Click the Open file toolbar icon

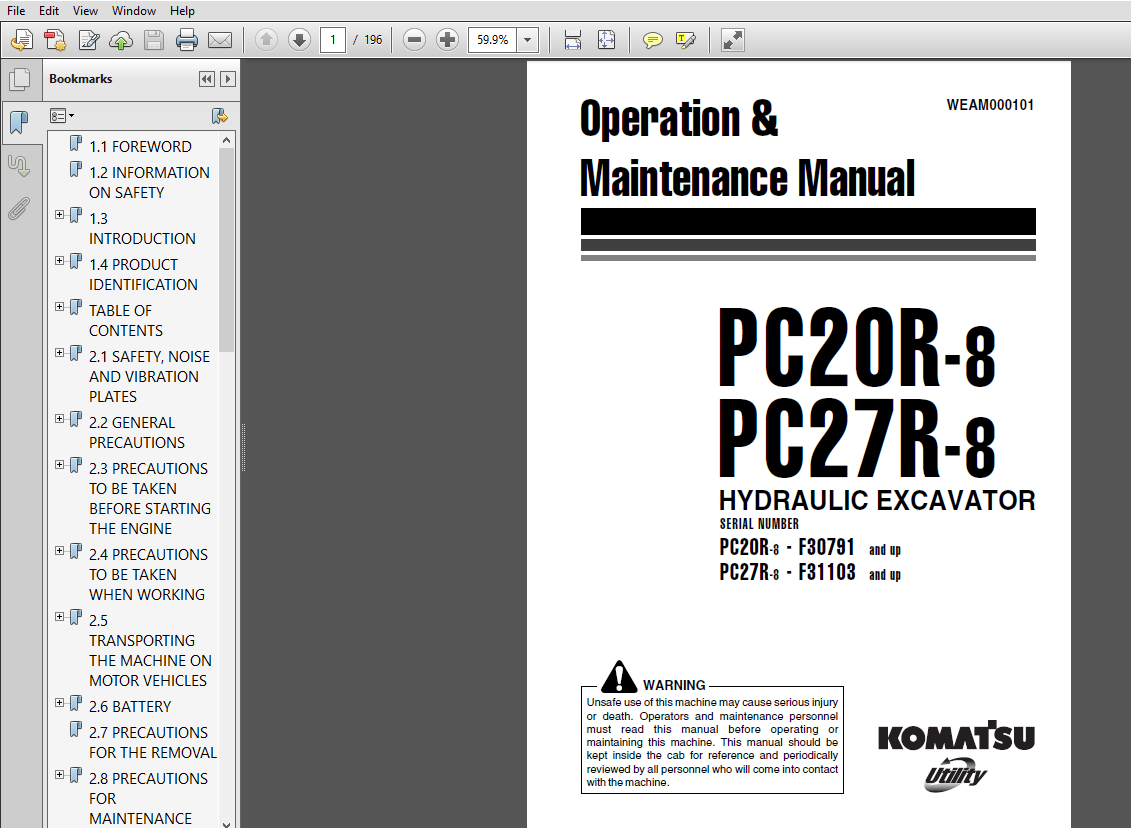click(22, 40)
